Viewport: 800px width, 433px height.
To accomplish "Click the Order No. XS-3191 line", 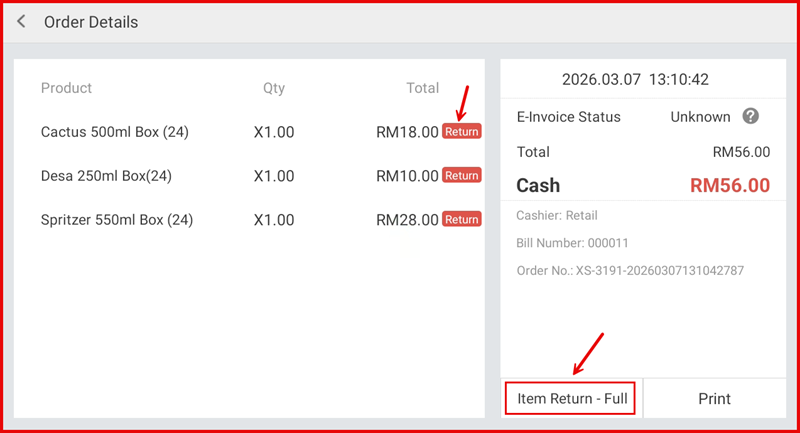I will pyautogui.click(x=630, y=271).
